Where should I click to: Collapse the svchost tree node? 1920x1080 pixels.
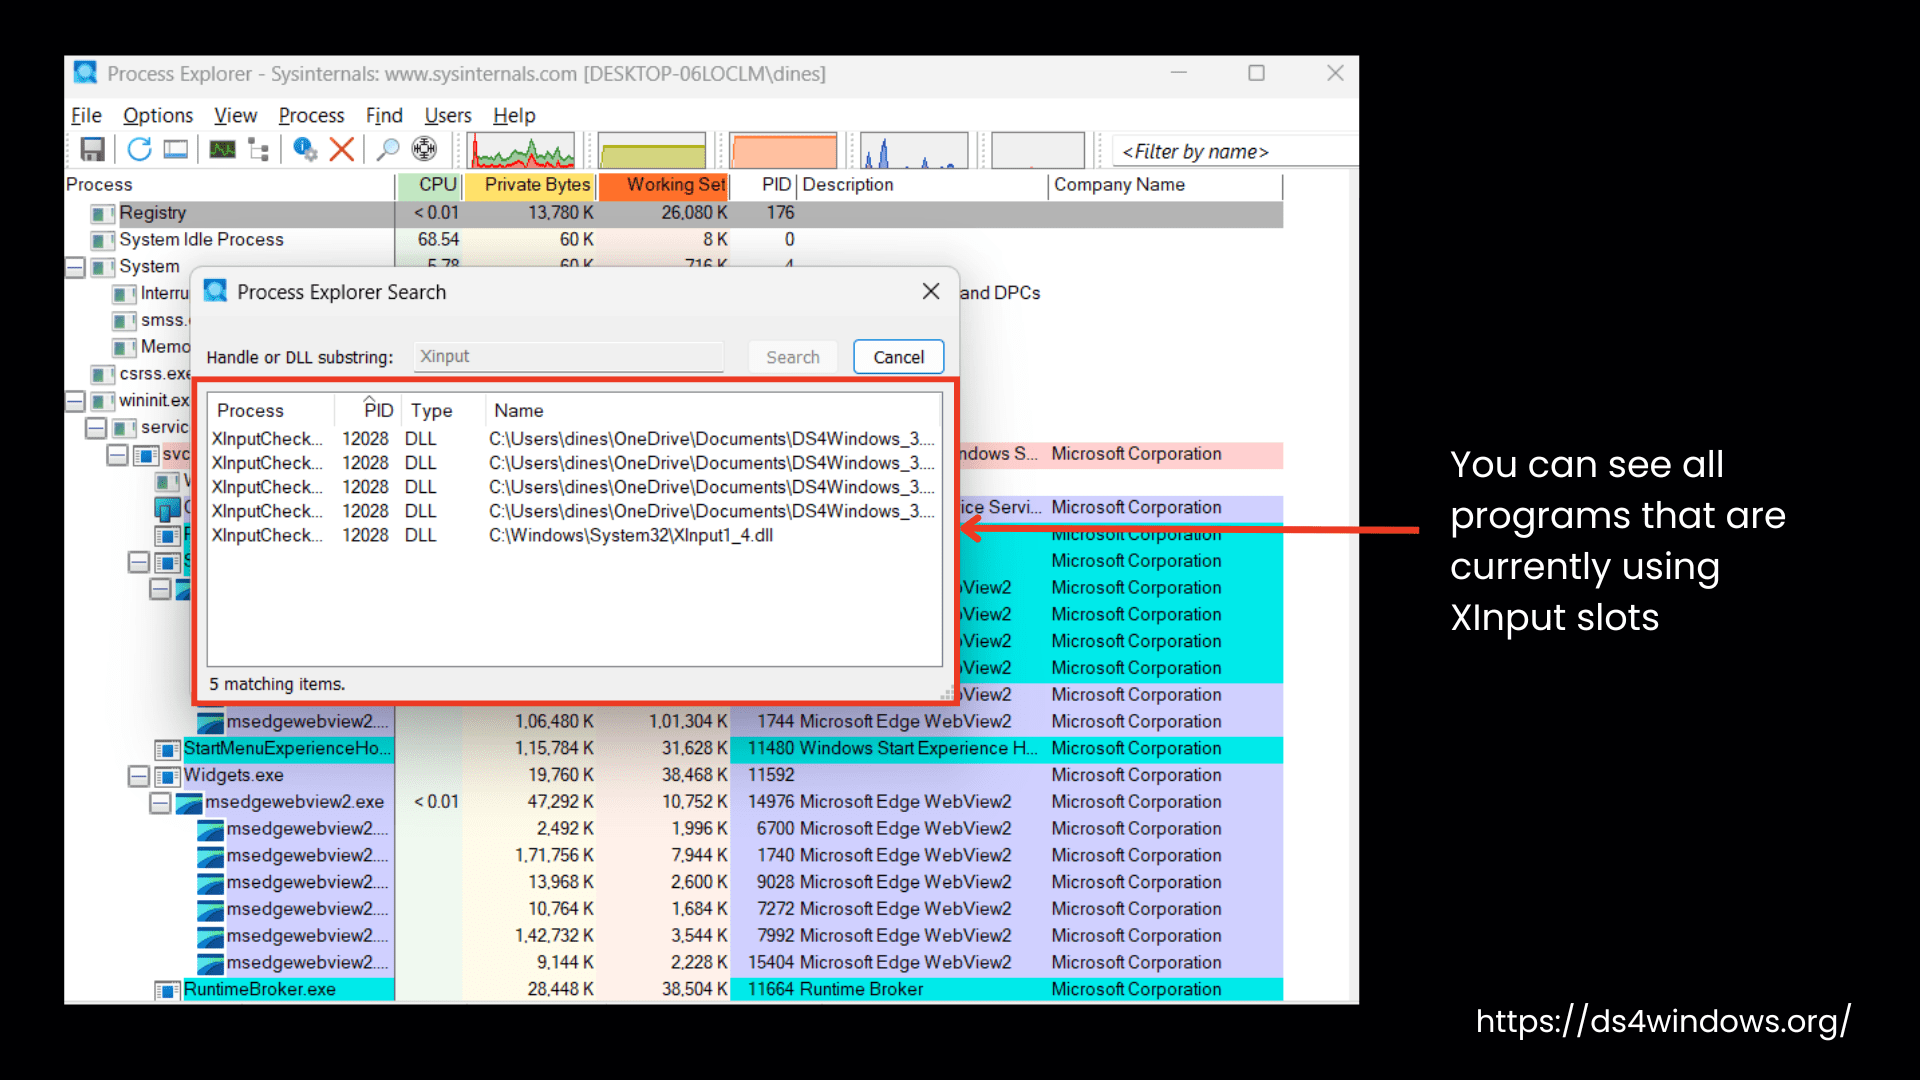(x=117, y=455)
